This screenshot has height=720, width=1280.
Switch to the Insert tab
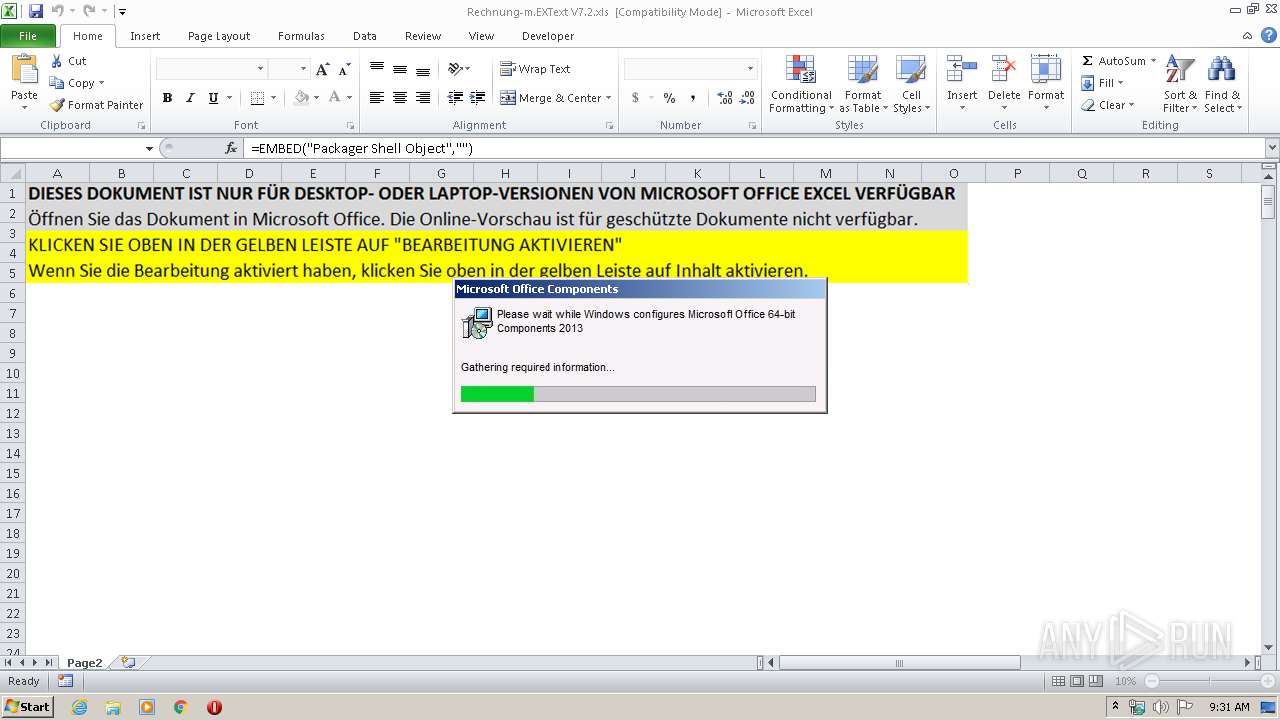point(145,36)
